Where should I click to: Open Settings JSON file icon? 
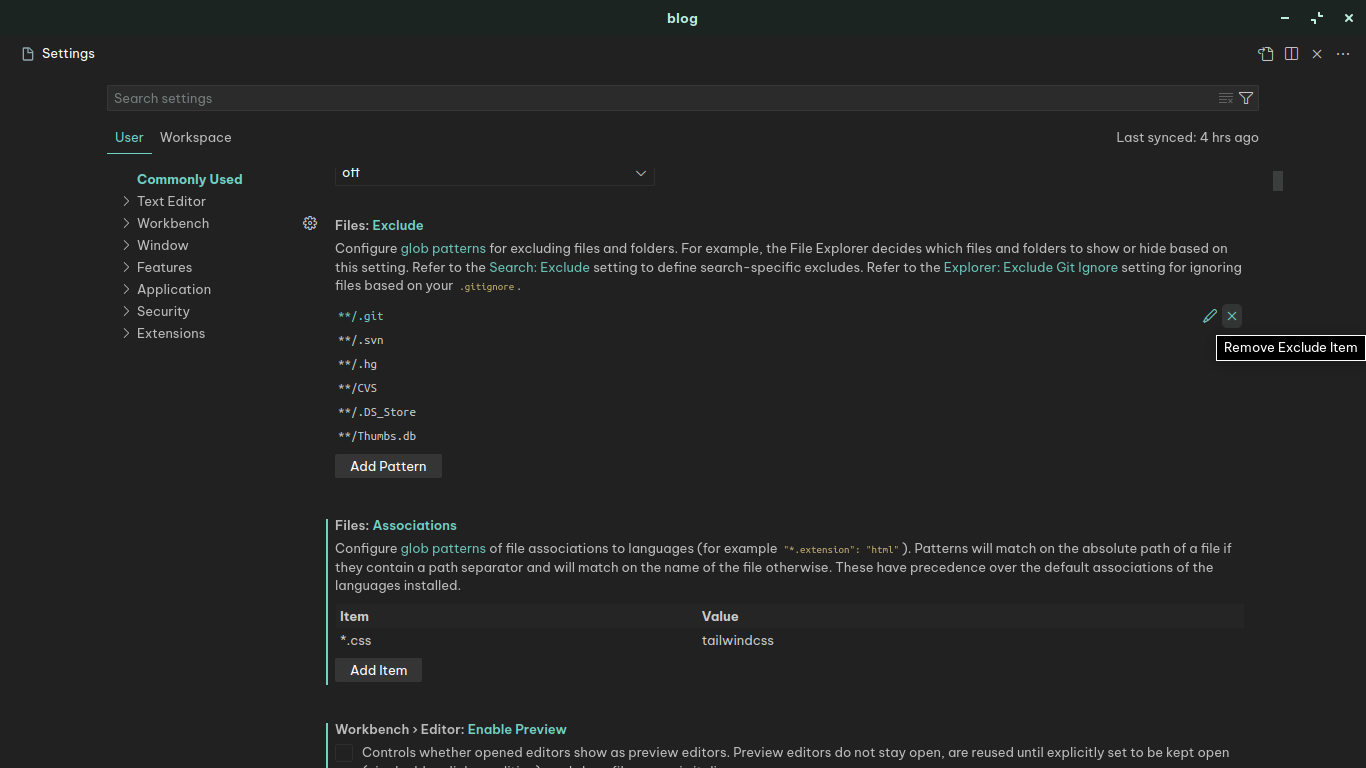point(1266,54)
